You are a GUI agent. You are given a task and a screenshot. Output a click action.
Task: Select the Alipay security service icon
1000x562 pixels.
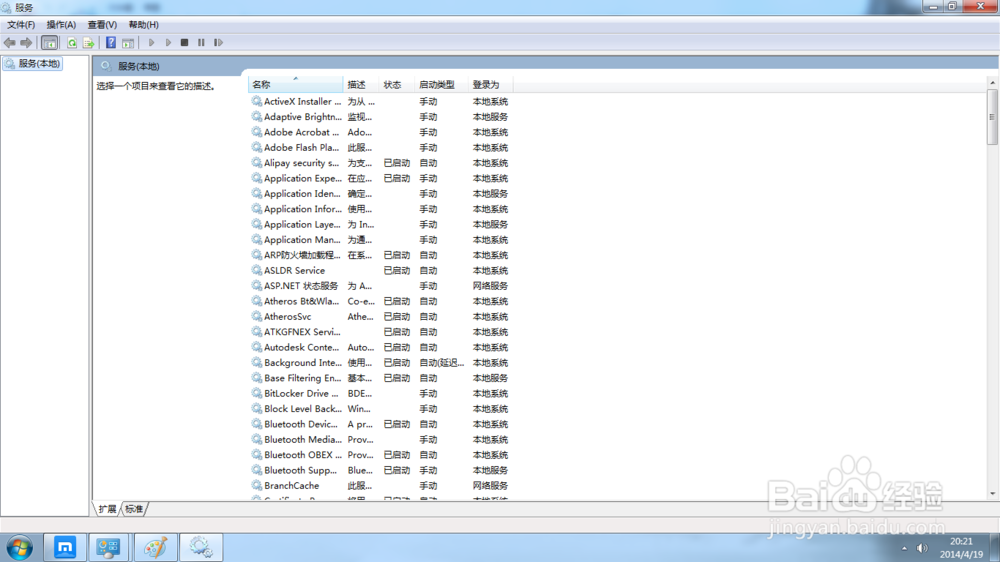click(x=256, y=163)
